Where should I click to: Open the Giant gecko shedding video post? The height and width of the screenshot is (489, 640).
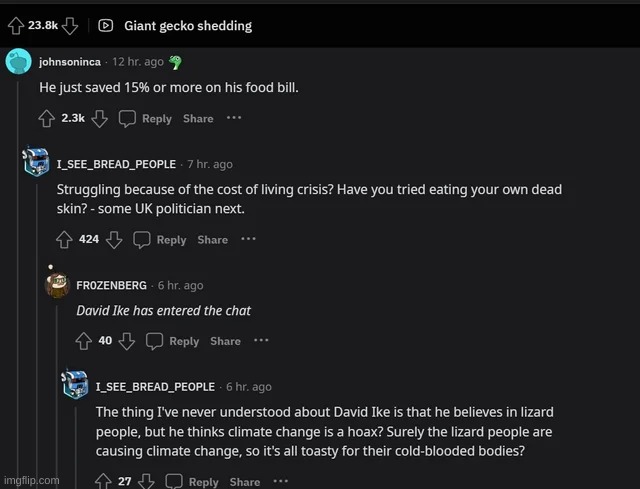pyautogui.click(x=188, y=25)
